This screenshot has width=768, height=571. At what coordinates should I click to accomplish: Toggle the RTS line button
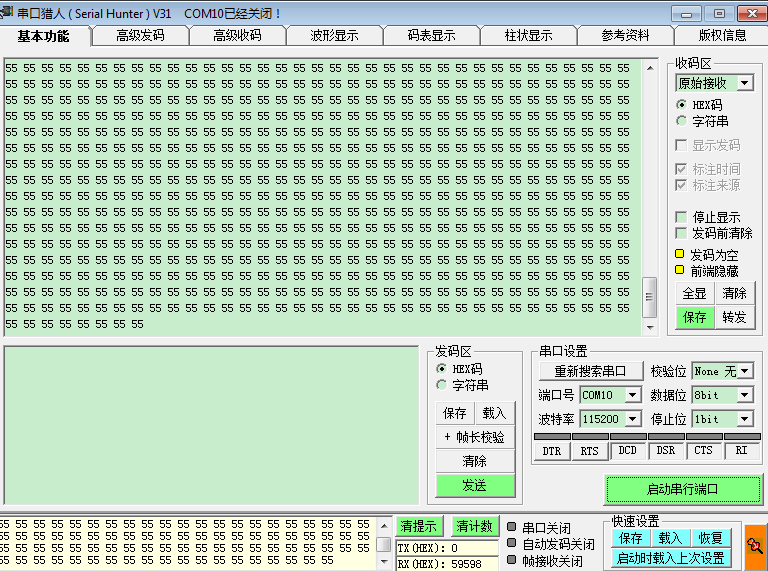[590, 451]
